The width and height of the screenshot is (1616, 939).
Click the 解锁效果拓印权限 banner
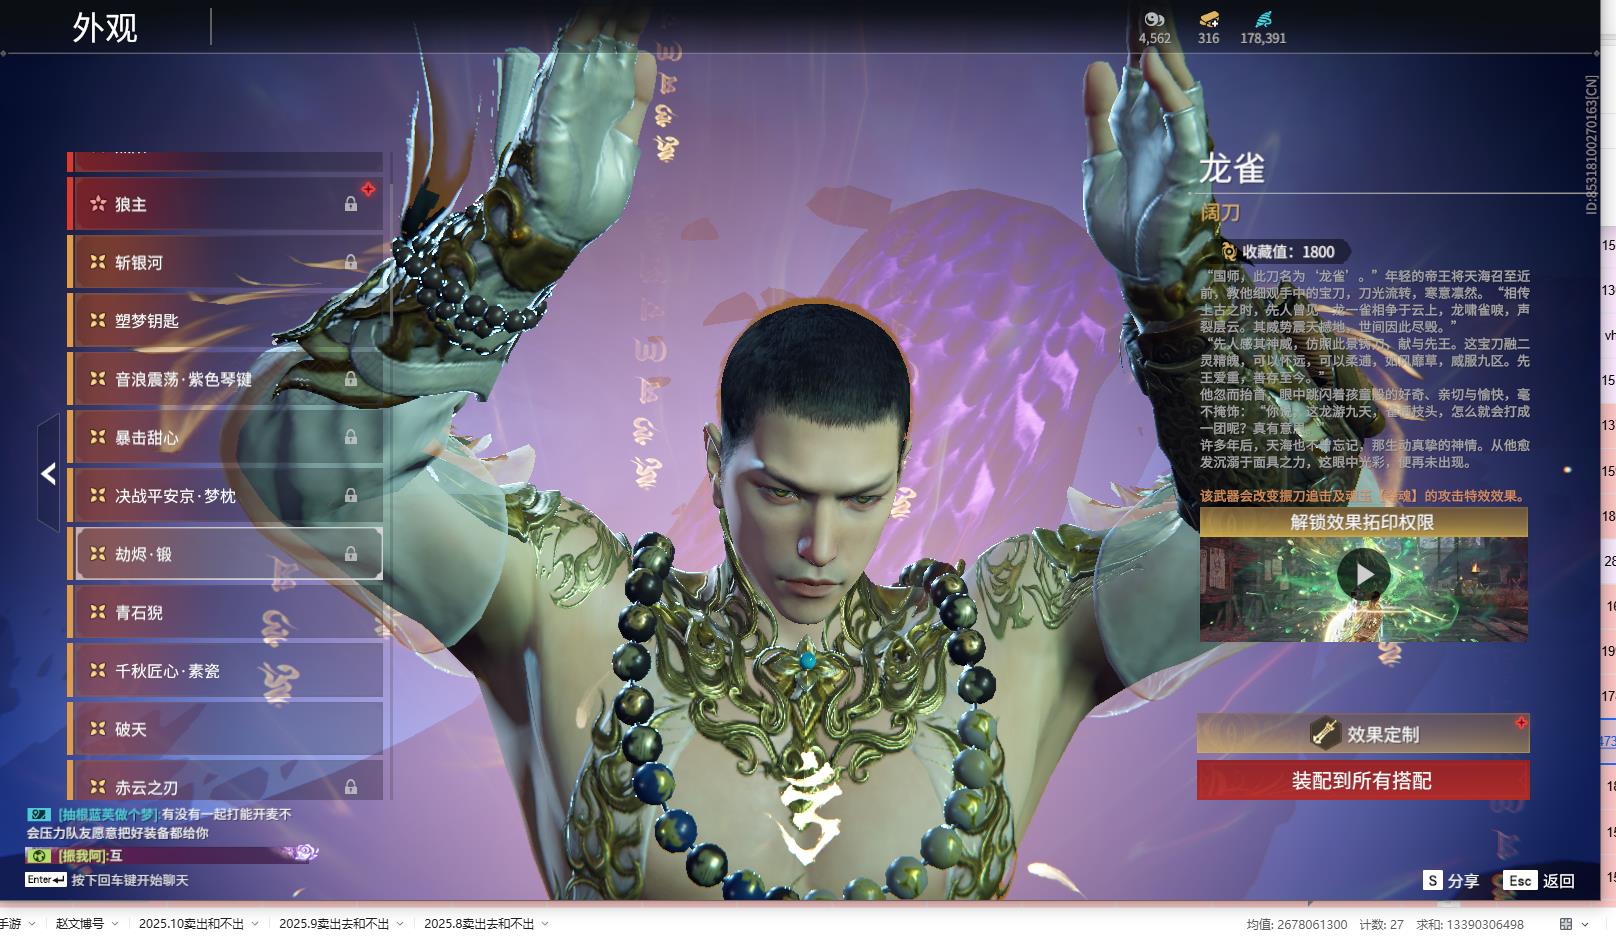coord(1363,522)
